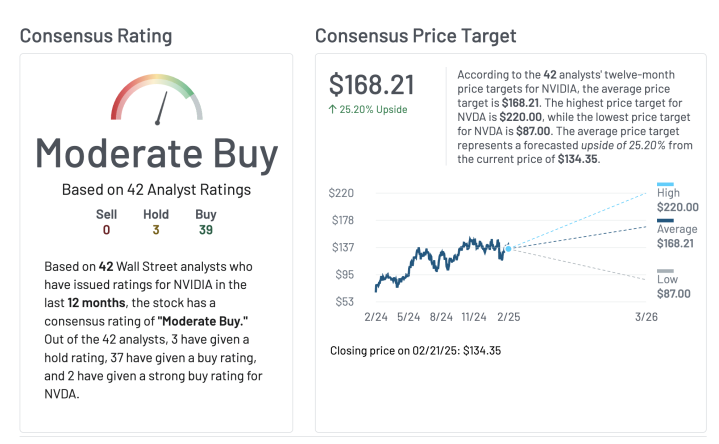Click the Consensus Price Target heading
719x444 pixels.
click(415, 36)
